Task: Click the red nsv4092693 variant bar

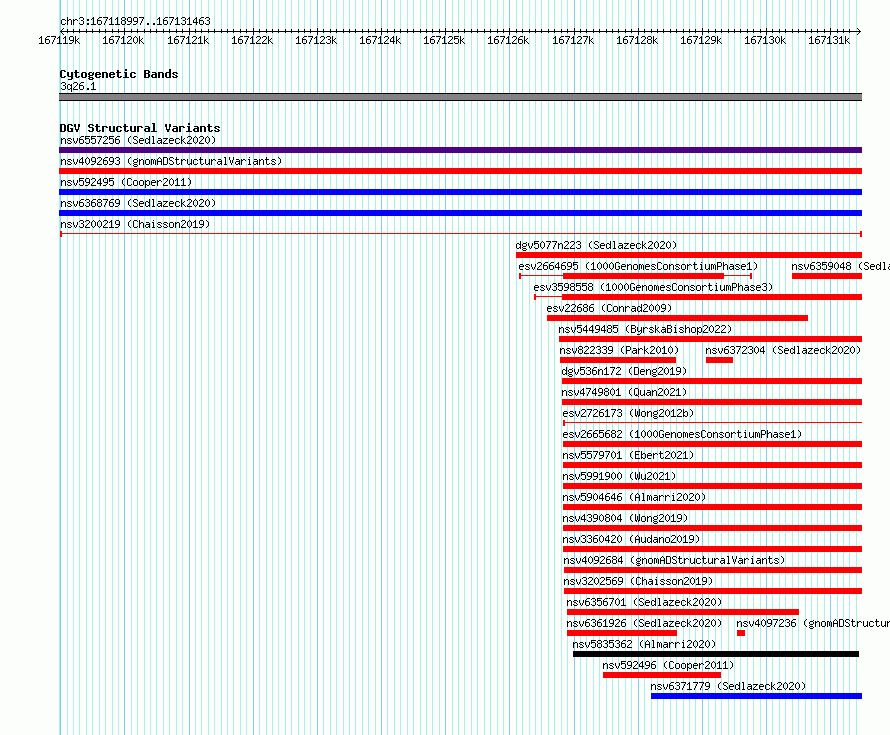Action: [x=460, y=171]
